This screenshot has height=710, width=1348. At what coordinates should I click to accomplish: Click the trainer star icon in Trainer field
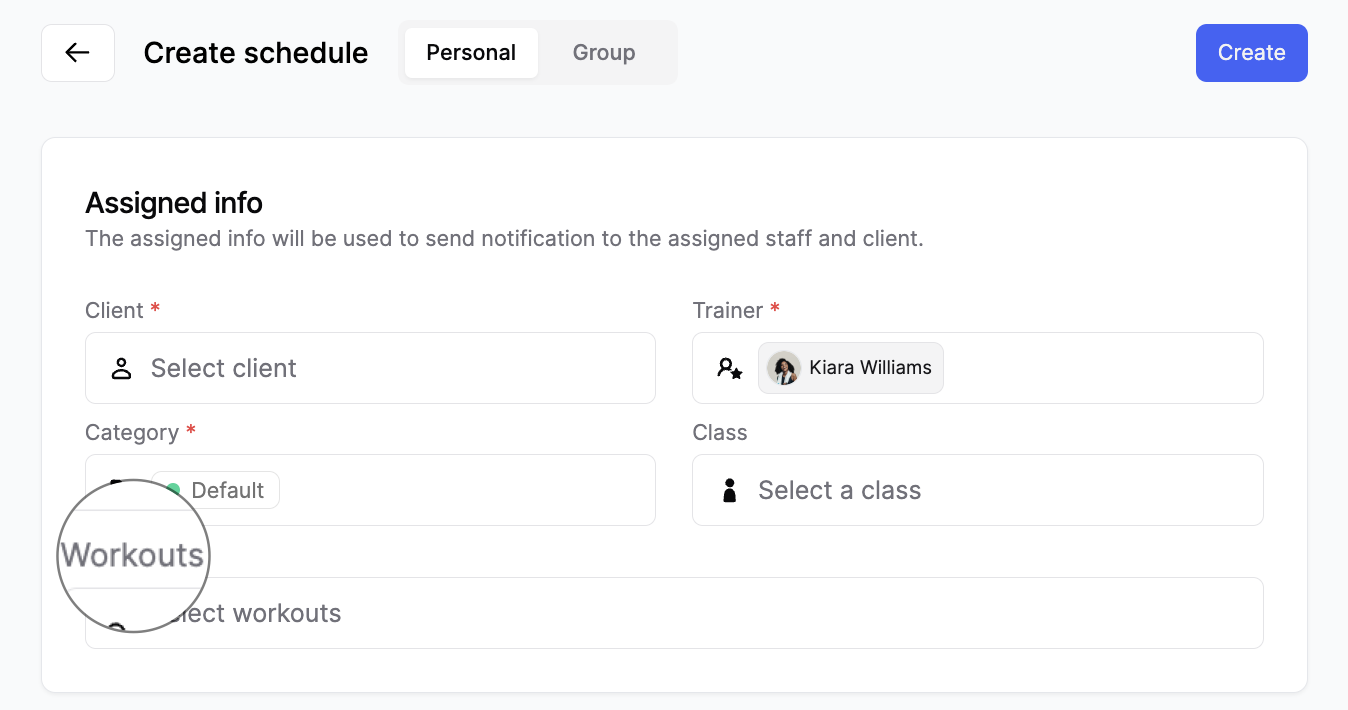tap(729, 369)
